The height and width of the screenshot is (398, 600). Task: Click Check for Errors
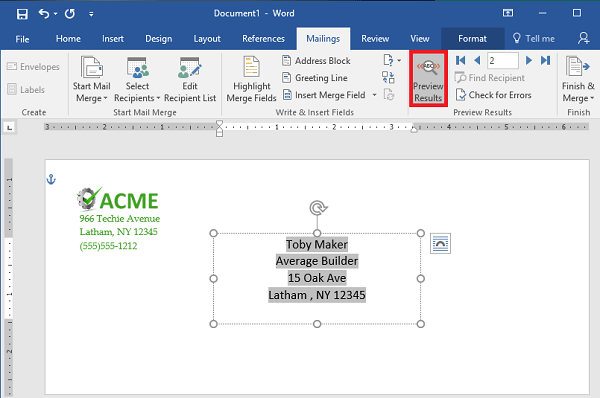click(494, 95)
